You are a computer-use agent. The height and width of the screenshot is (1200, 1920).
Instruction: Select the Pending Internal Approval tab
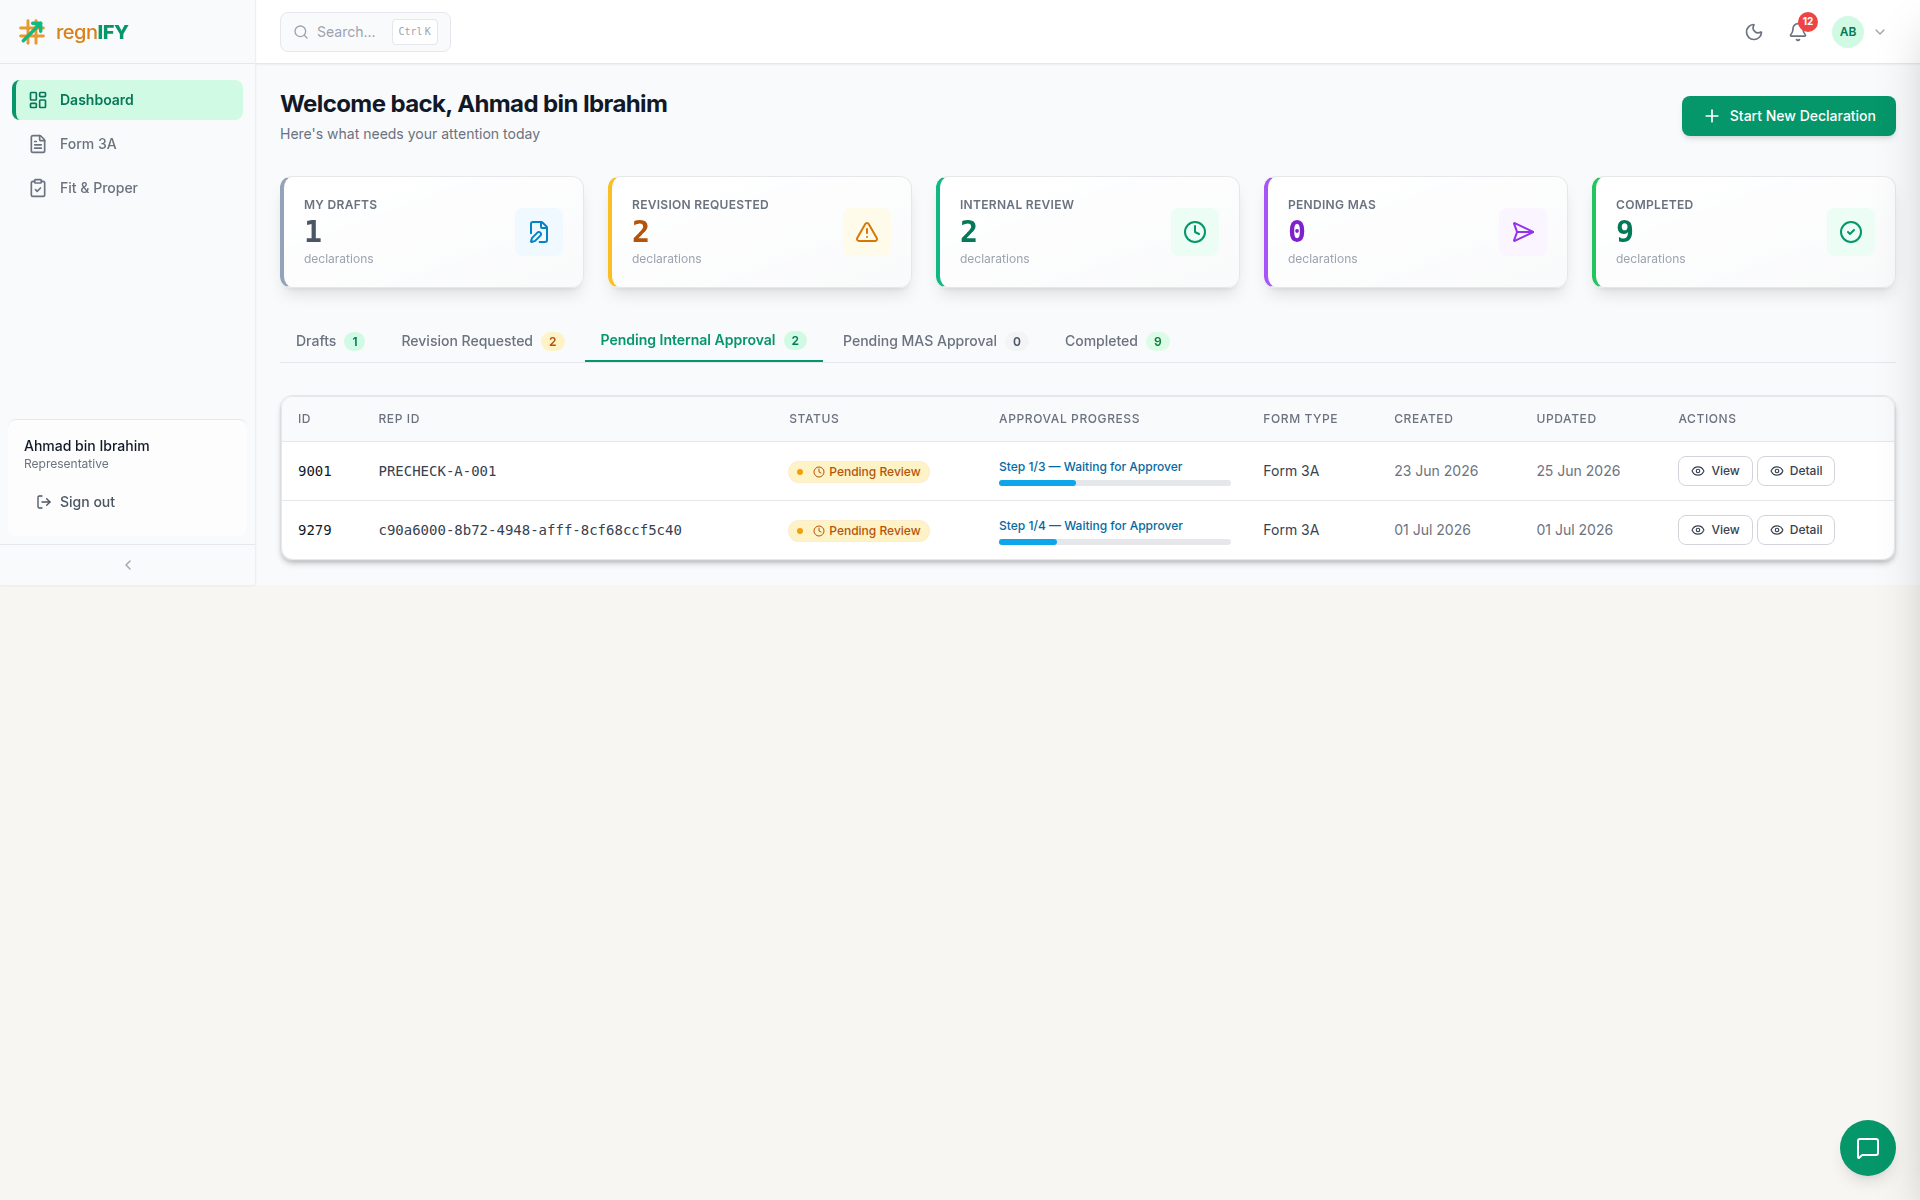pos(703,340)
